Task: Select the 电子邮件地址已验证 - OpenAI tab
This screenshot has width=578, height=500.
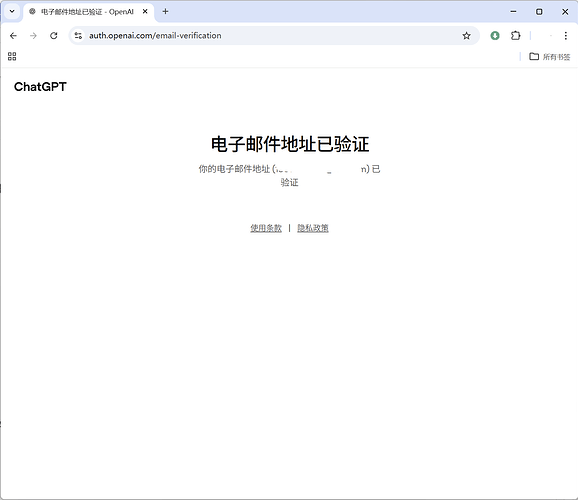Action: [87, 12]
